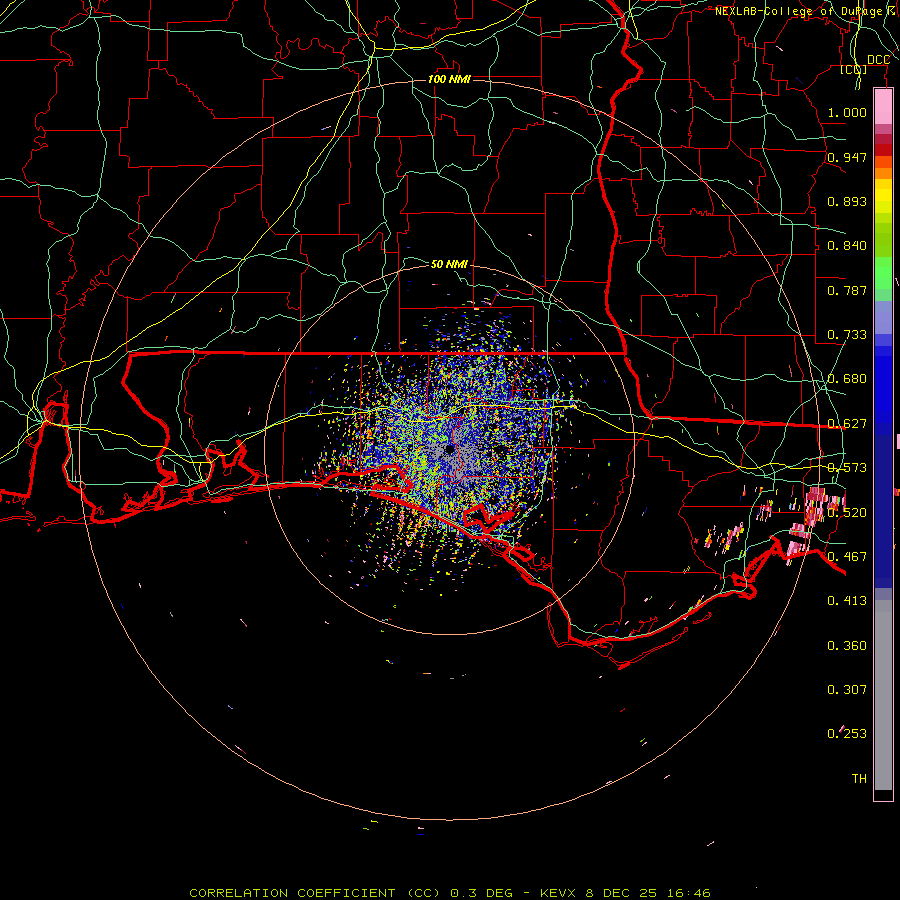Select the 0.840 scale value
This screenshot has height=900, width=900.
pos(847,246)
